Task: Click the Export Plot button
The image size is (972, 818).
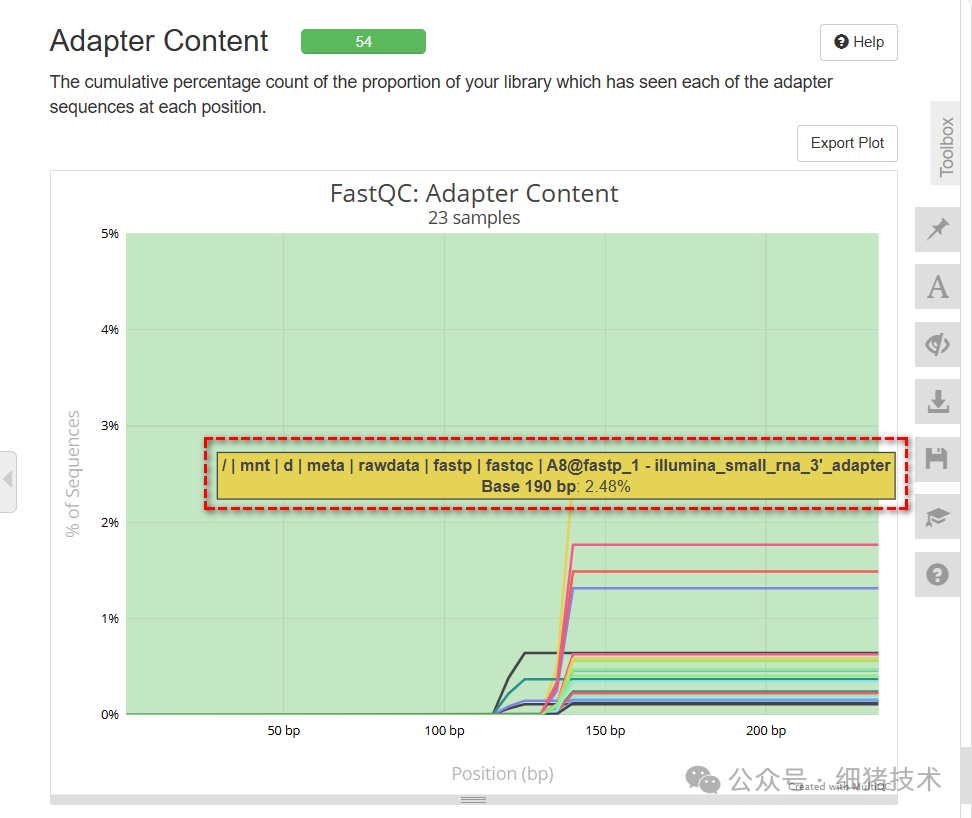Action: point(847,143)
